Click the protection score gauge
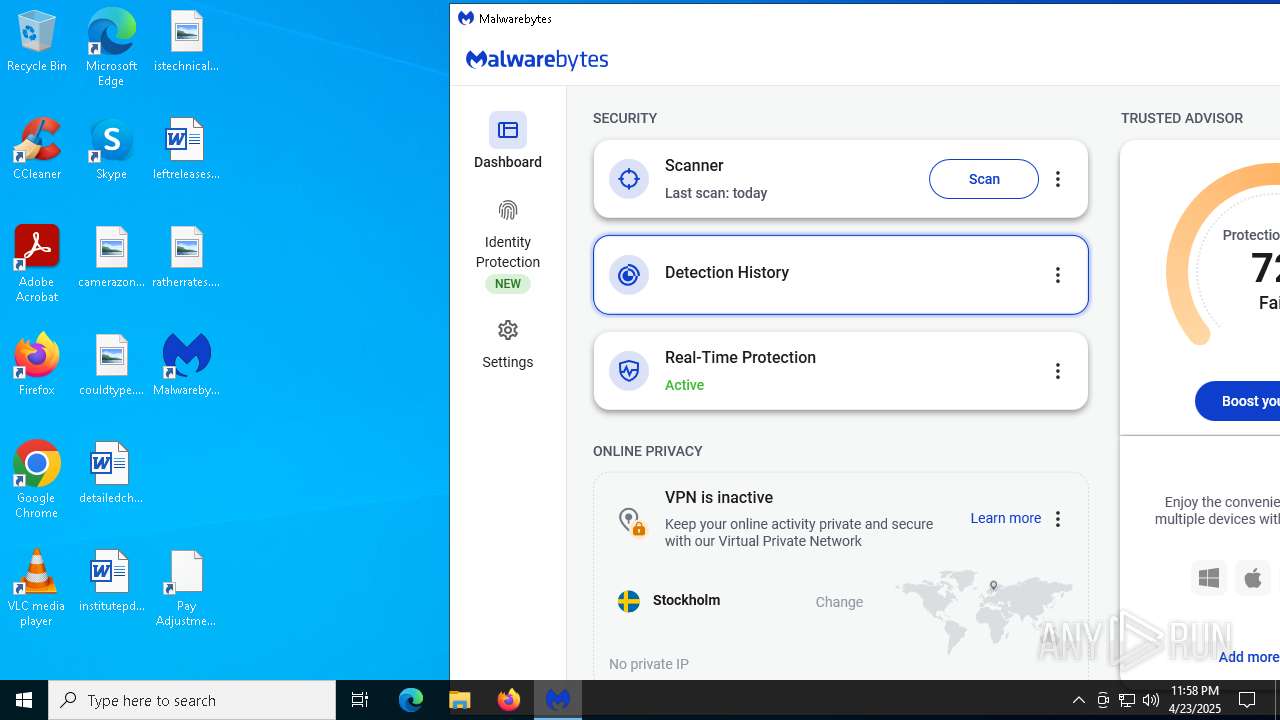 [x=1223, y=254]
